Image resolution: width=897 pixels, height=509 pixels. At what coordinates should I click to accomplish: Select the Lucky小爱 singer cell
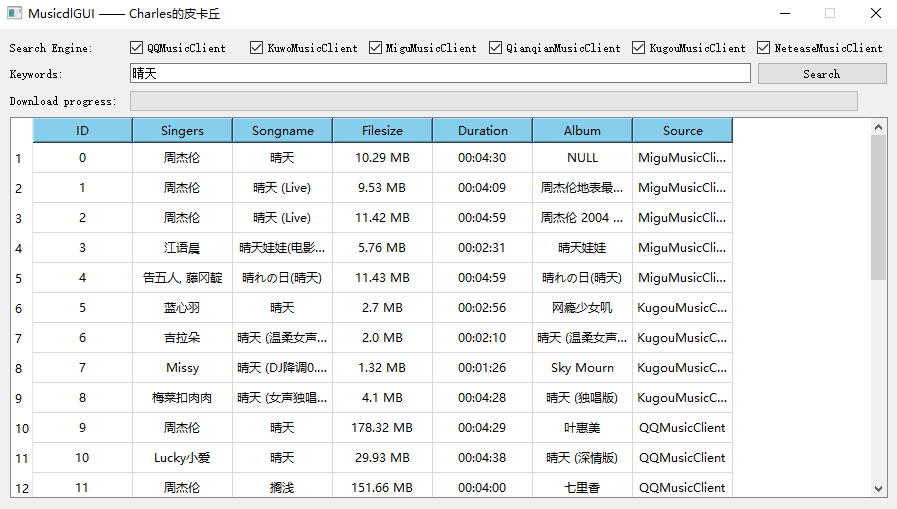click(x=182, y=458)
